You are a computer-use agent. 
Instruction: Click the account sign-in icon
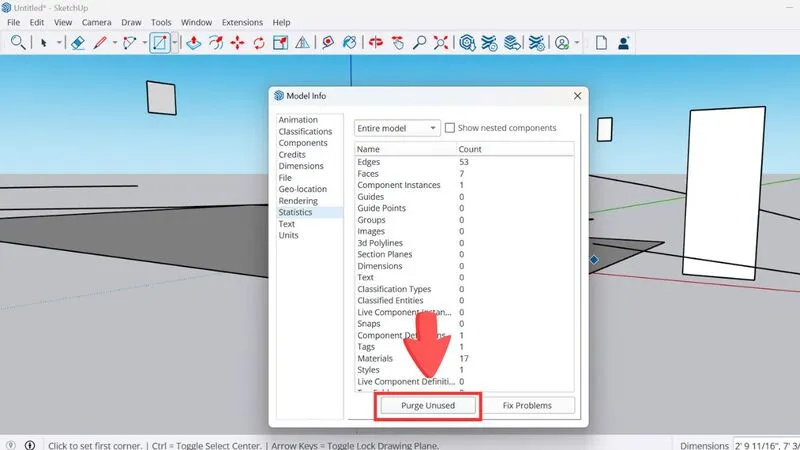click(x=562, y=43)
